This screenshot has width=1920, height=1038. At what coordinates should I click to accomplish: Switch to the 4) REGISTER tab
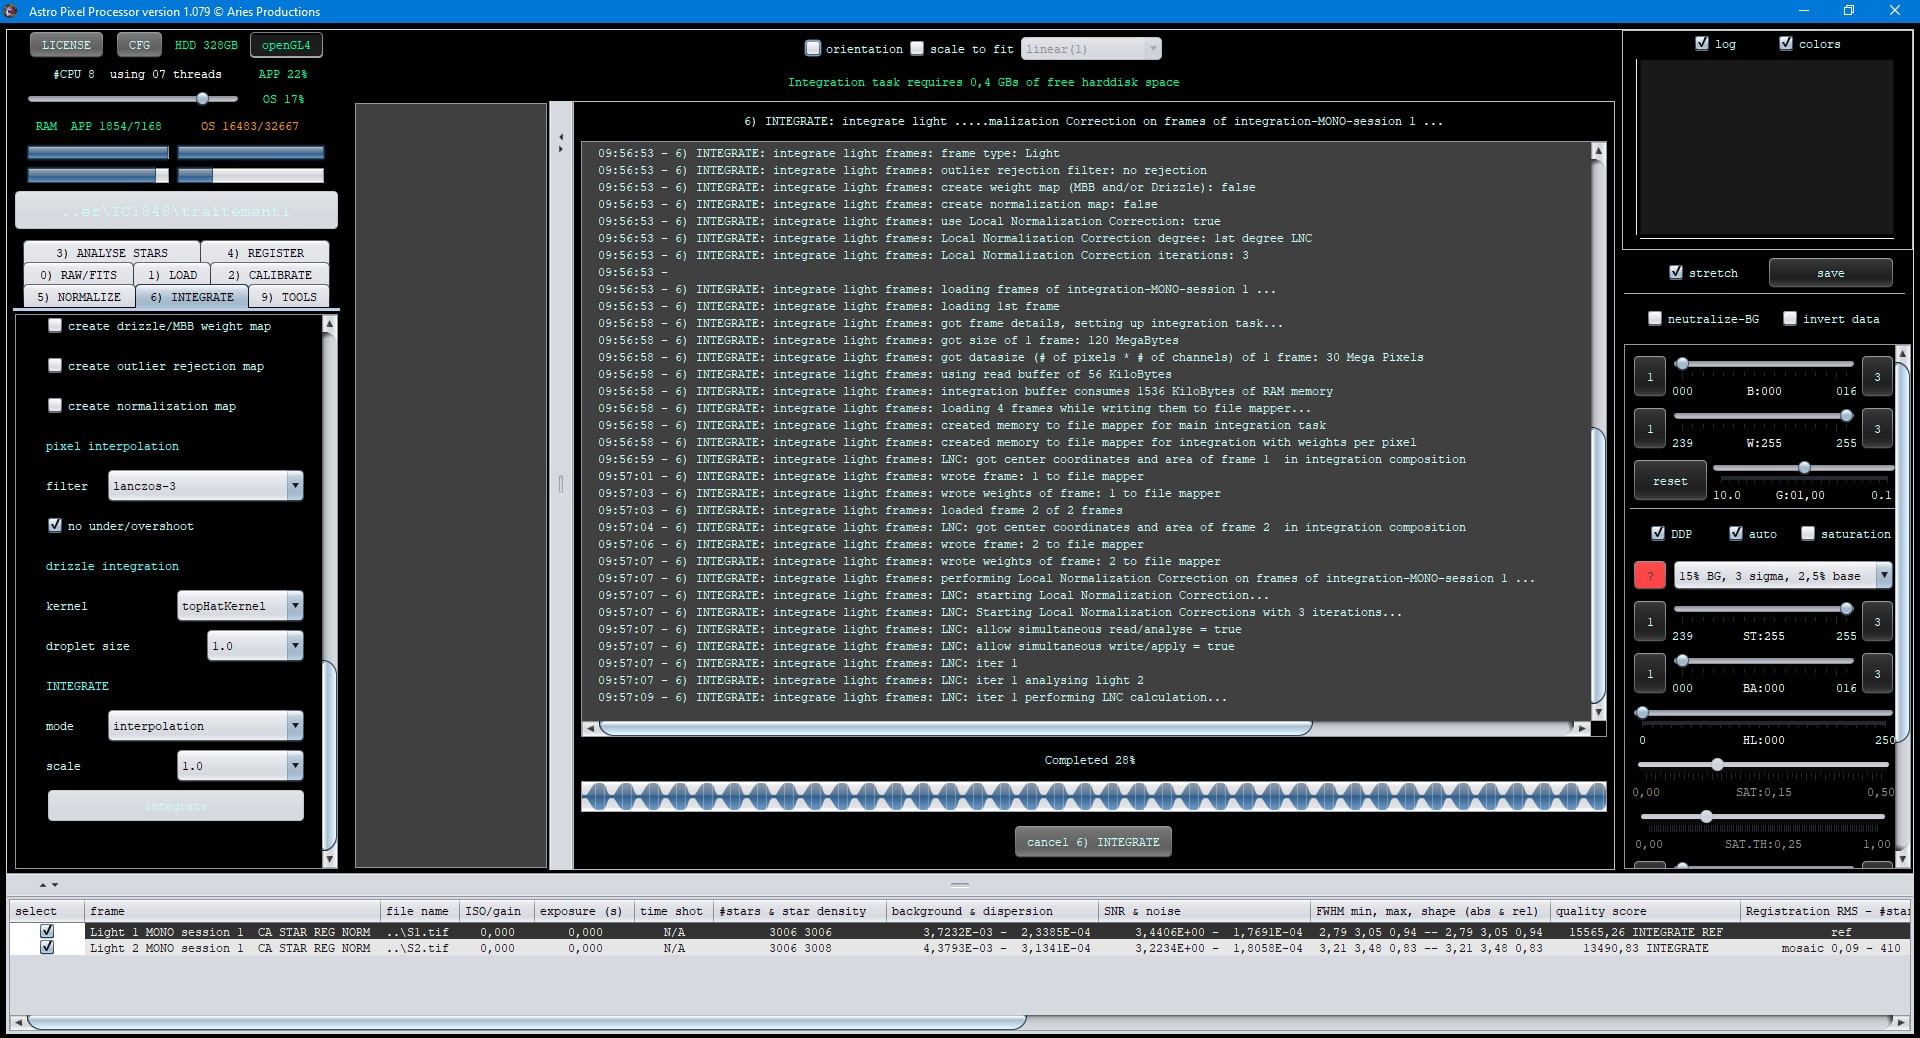point(265,253)
